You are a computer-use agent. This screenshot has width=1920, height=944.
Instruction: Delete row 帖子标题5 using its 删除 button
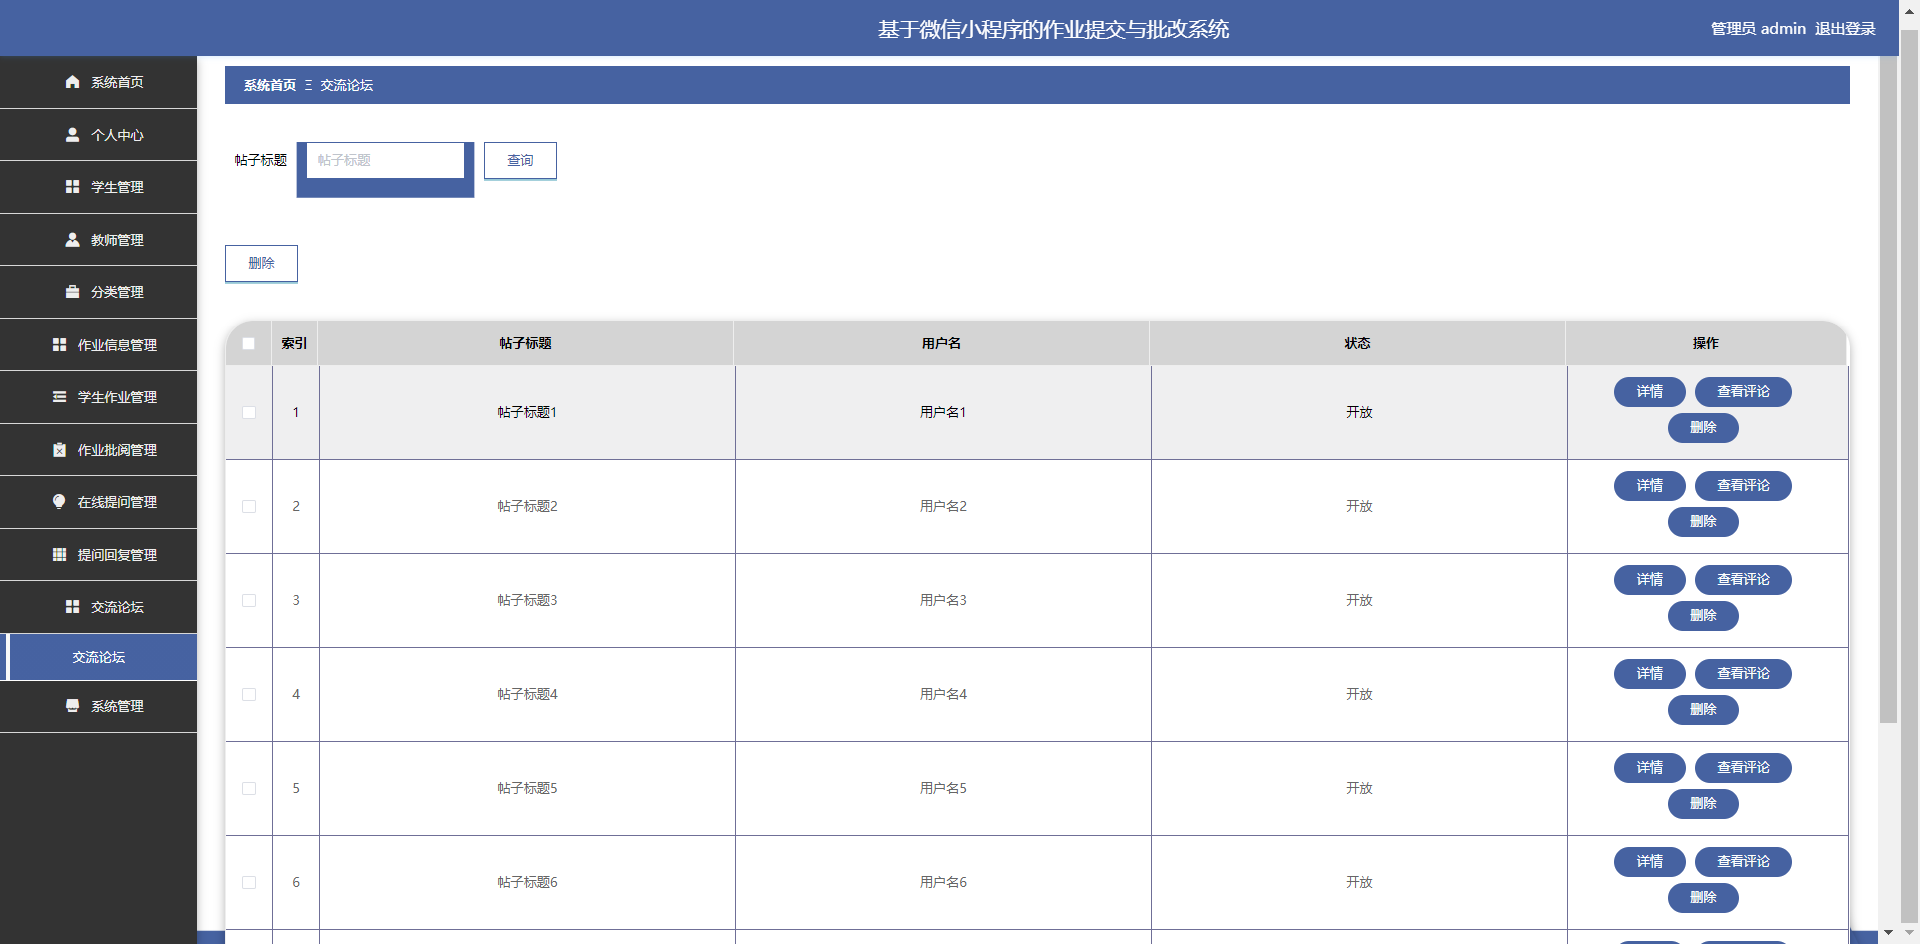1703,804
